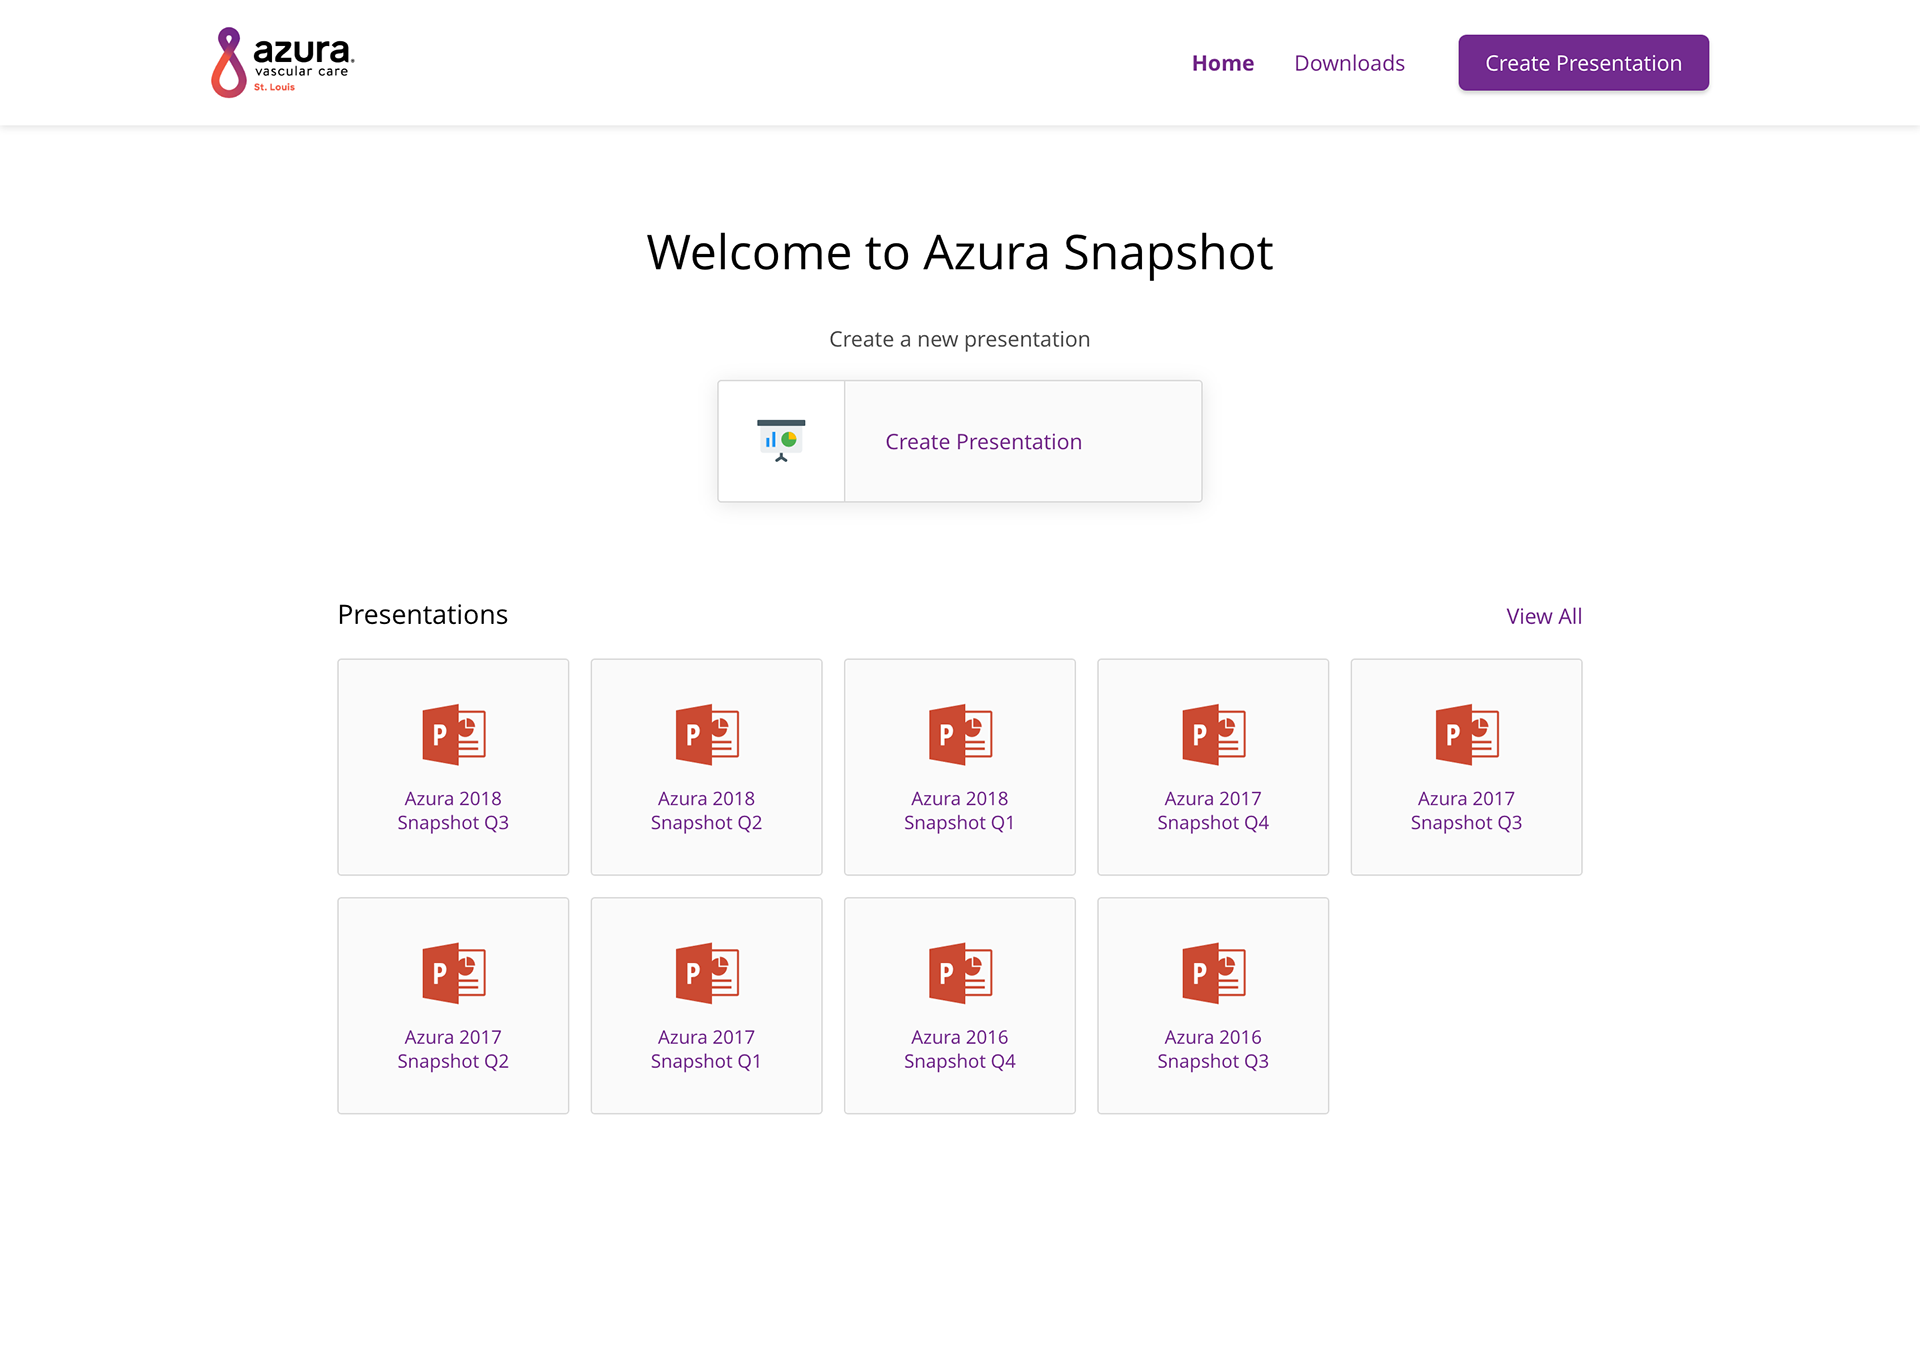The image size is (1920, 1365).
Task: Click the purple Create Presentation header button
Action: click(1583, 63)
